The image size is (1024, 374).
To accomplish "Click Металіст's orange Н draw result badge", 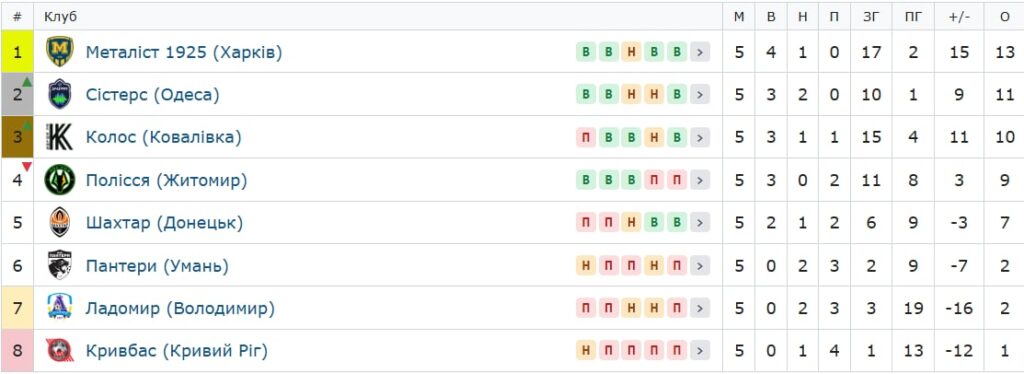I will (632, 52).
